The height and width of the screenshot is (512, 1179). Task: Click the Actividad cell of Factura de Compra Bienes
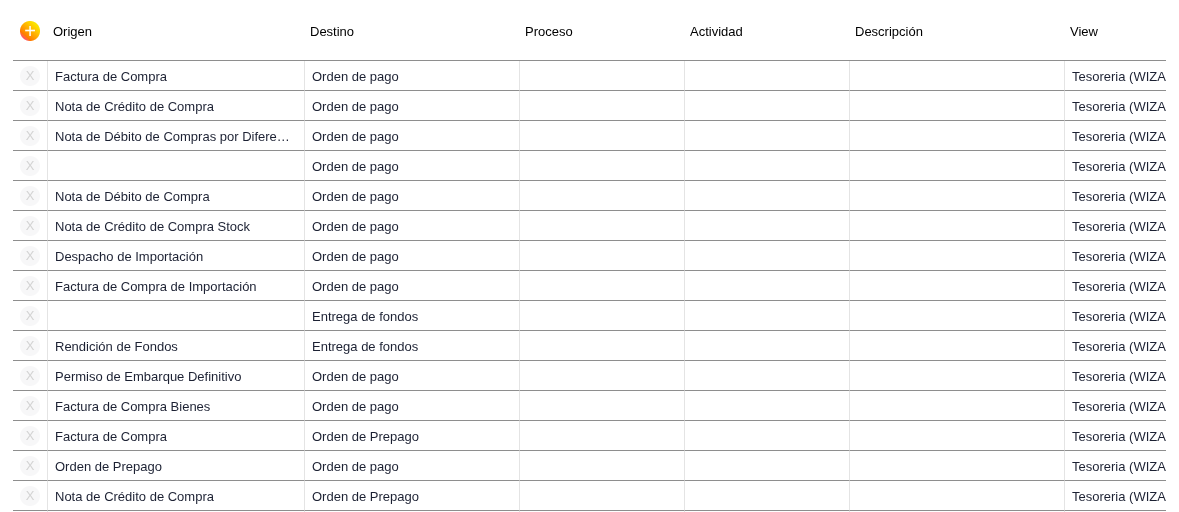[x=766, y=406]
